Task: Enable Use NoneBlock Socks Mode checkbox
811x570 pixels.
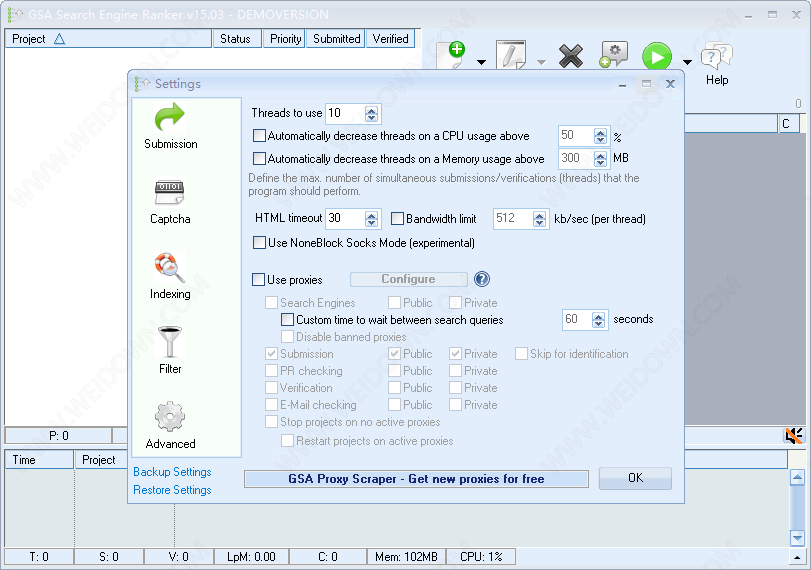Action: (x=259, y=243)
